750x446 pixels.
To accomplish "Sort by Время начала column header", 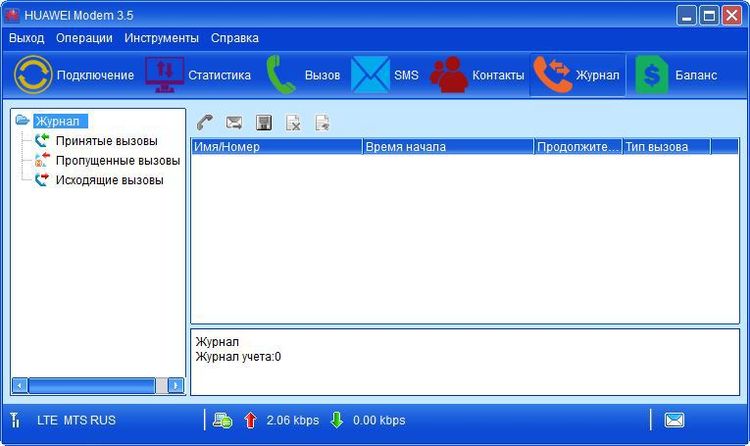I will point(448,146).
